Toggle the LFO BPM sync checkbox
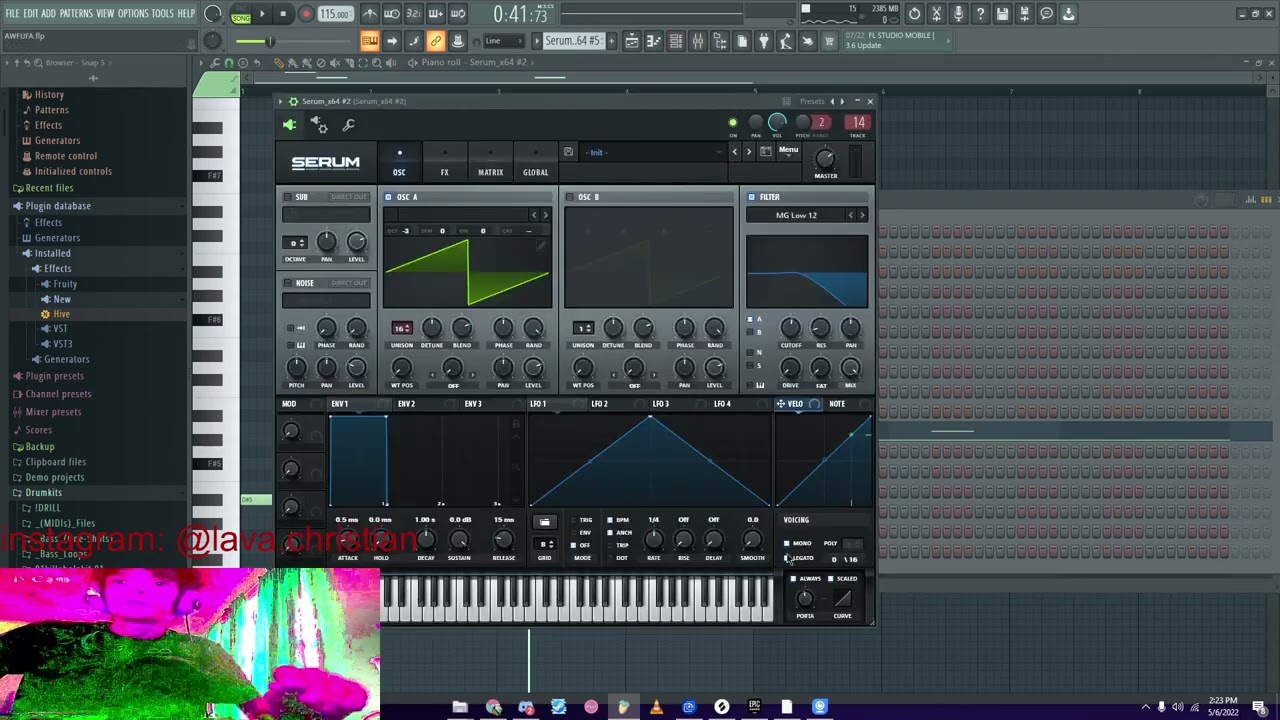1280x720 pixels. (611, 520)
